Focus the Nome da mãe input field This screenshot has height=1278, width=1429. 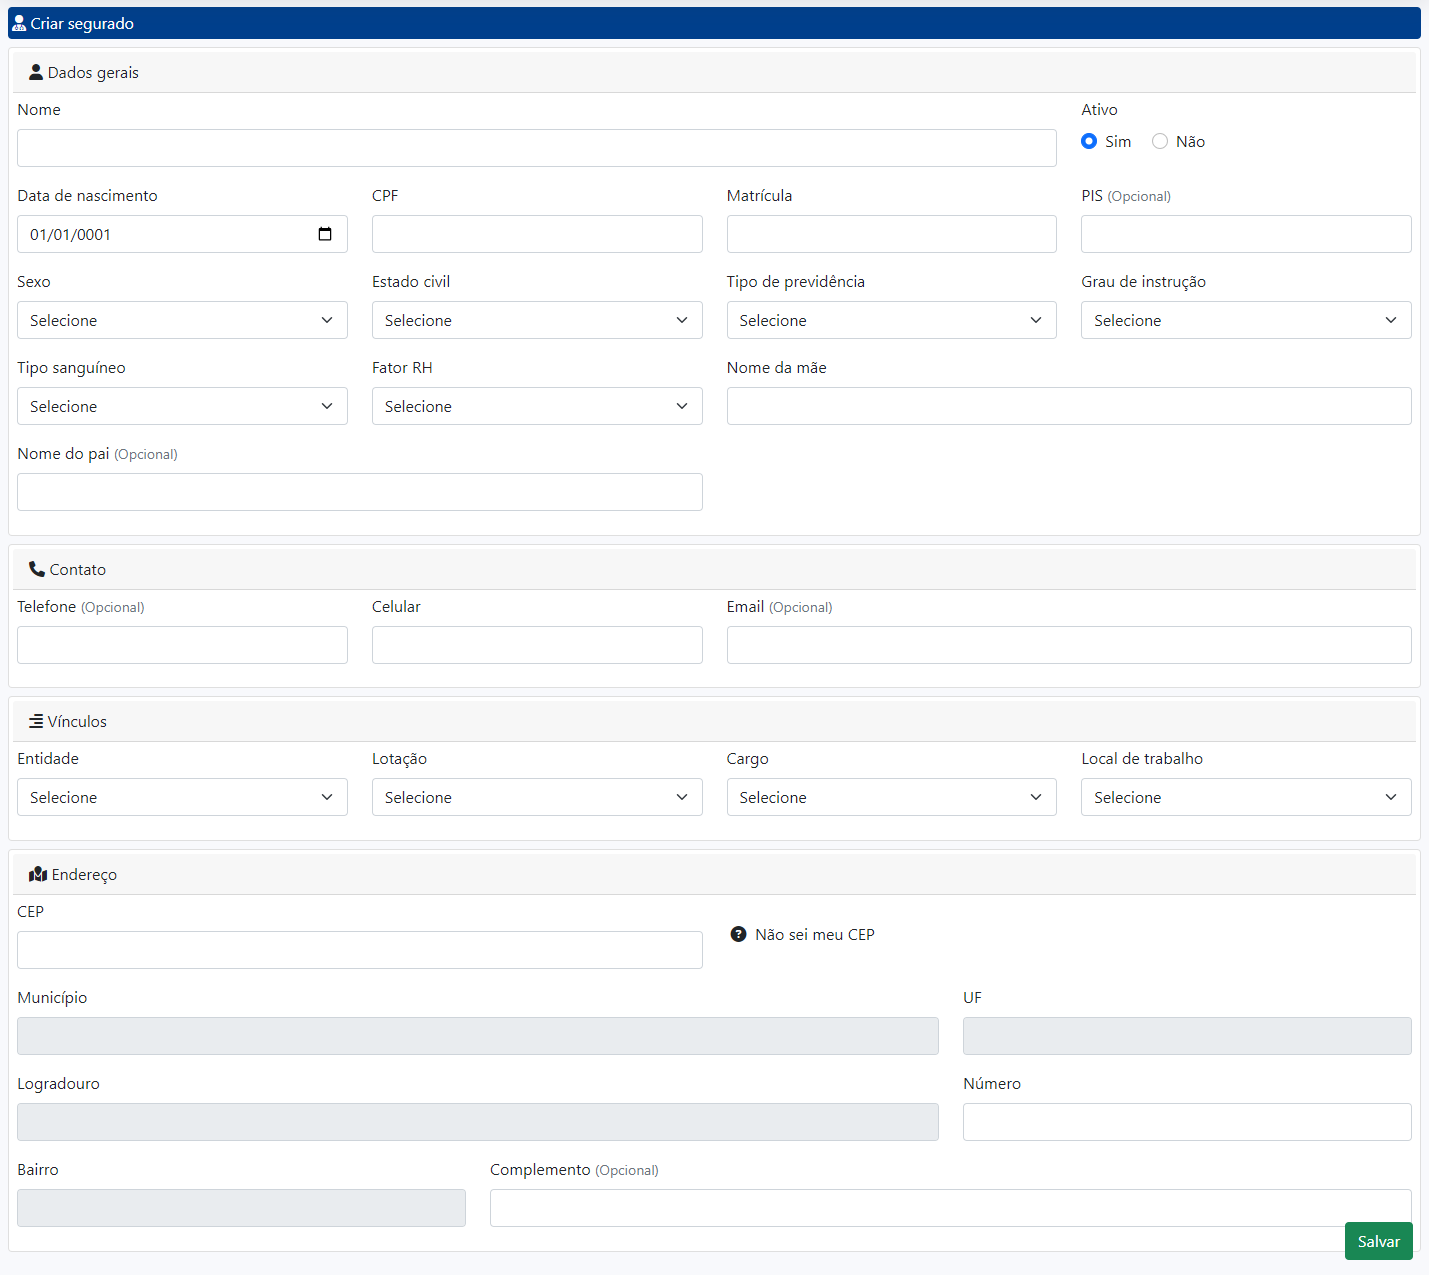point(1069,406)
